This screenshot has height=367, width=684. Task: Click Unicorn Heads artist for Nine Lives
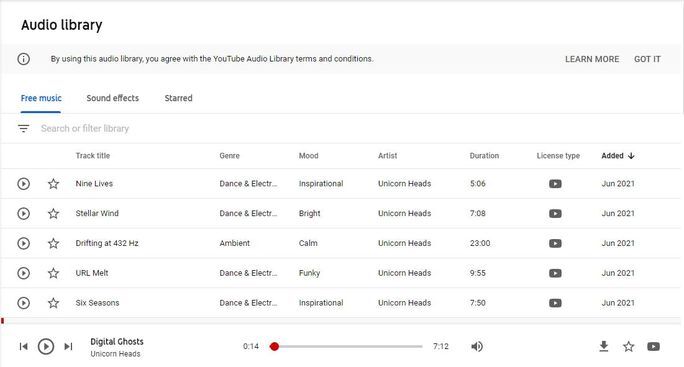(x=404, y=184)
